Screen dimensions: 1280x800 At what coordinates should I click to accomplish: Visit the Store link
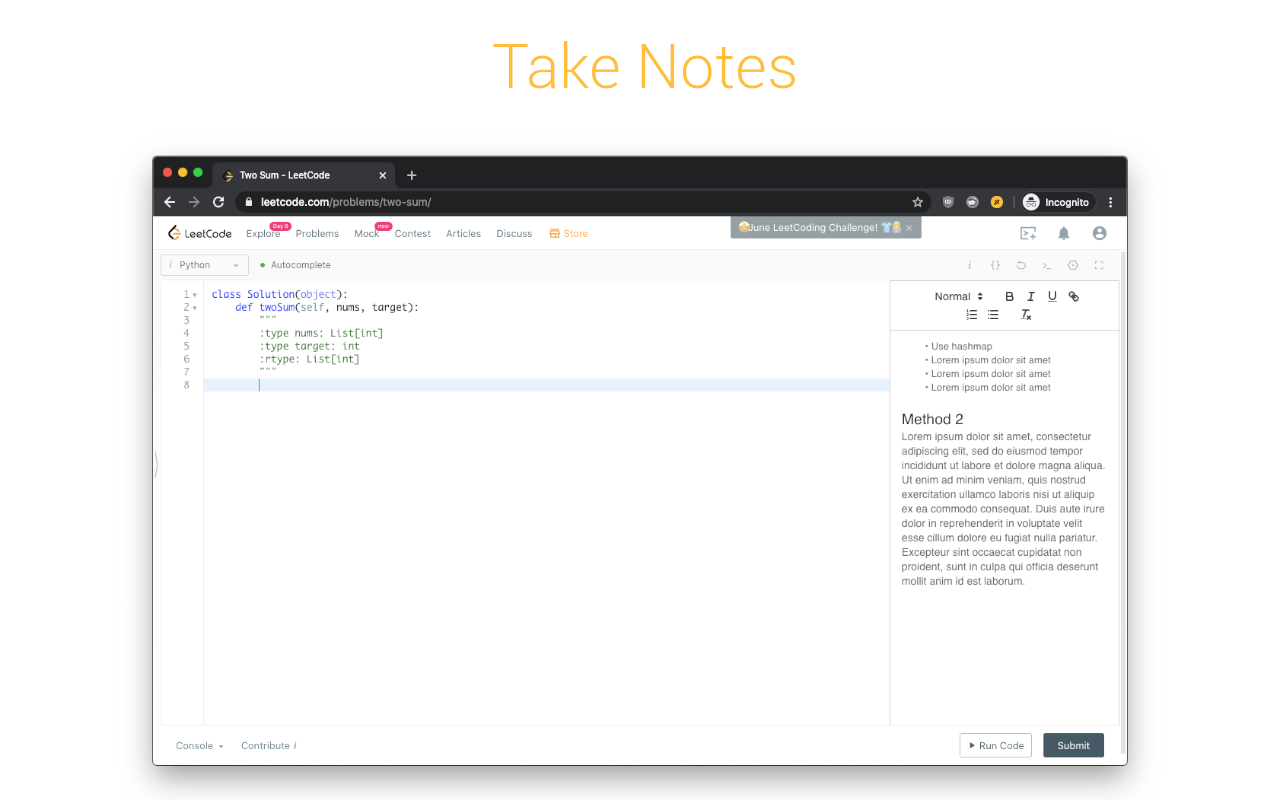coord(569,234)
